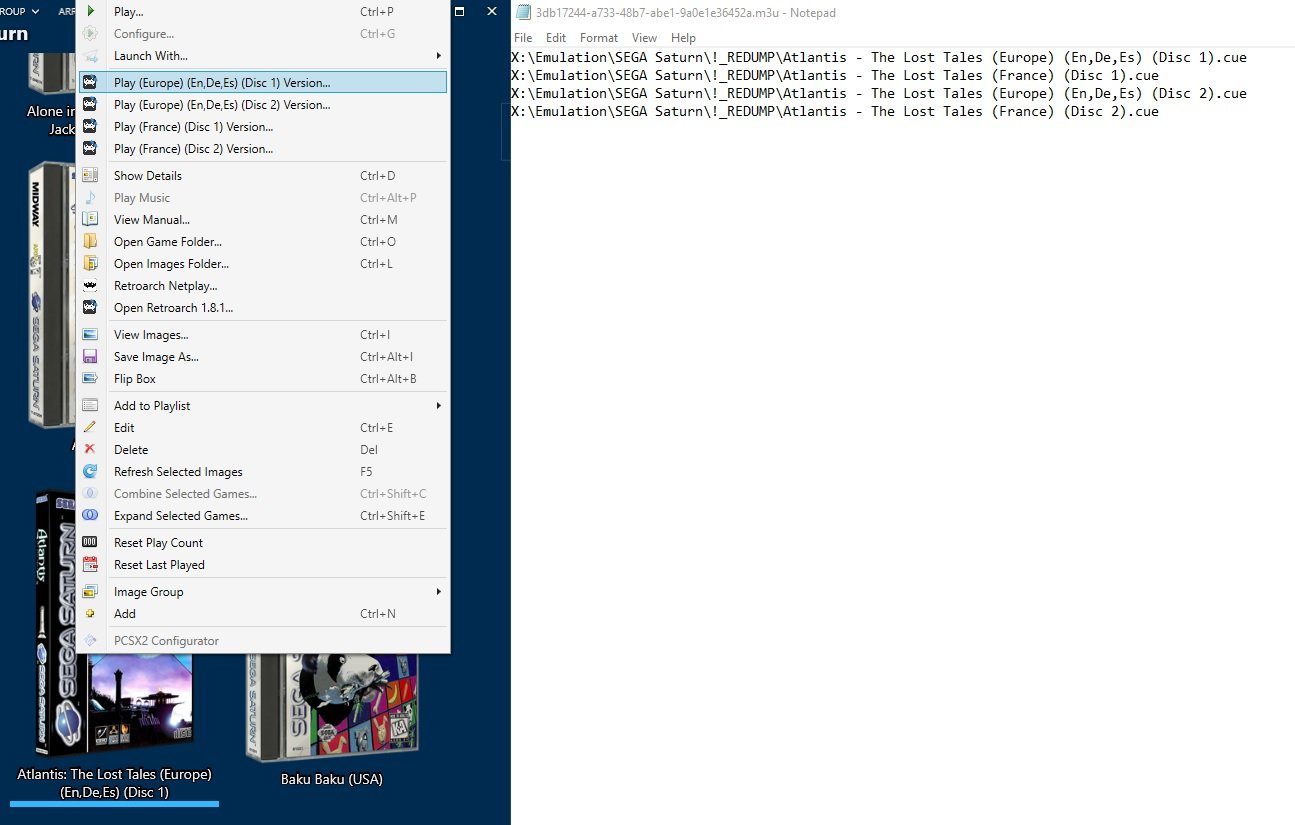Viewport: 1295px width, 825px height.
Task: Select Reset Last Played entry
Action: 262,565
